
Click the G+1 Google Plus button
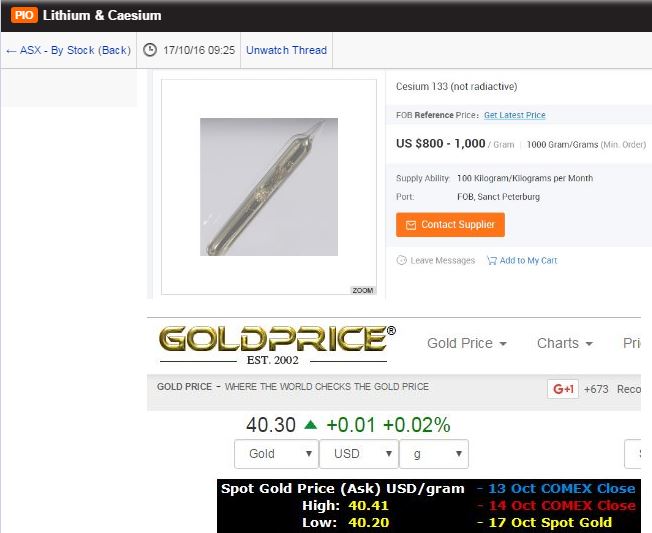(x=563, y=389)
